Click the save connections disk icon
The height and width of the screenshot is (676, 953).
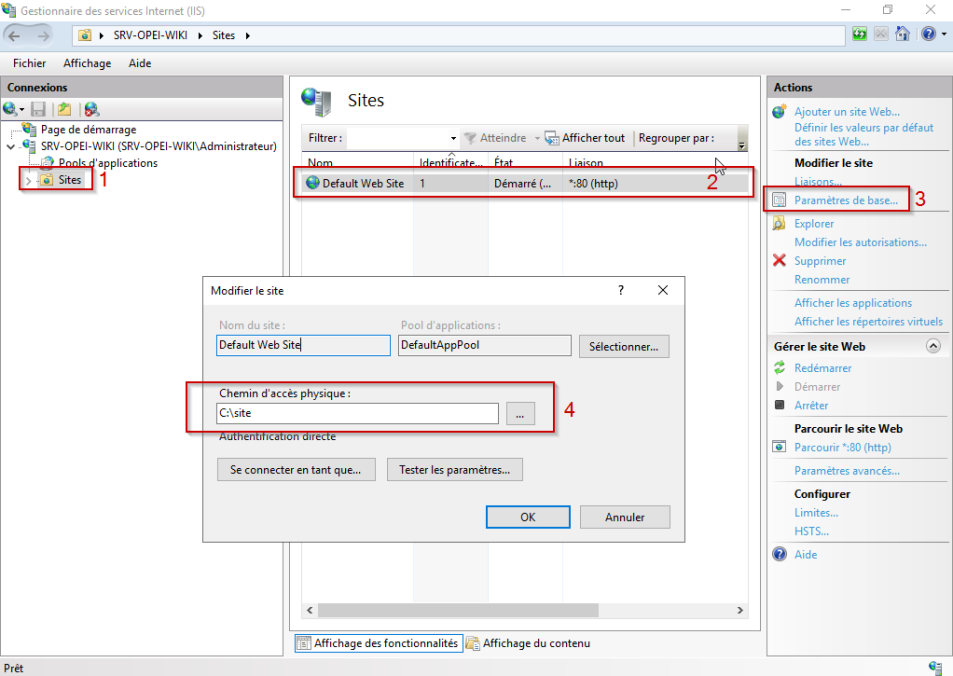coord(38,109)
